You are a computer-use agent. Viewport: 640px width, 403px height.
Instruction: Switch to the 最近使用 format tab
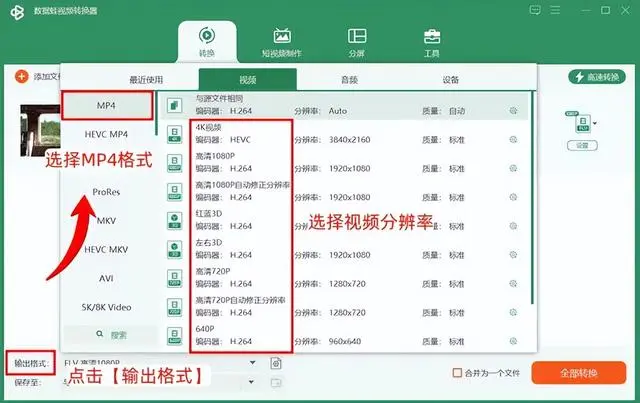[146, 80]
